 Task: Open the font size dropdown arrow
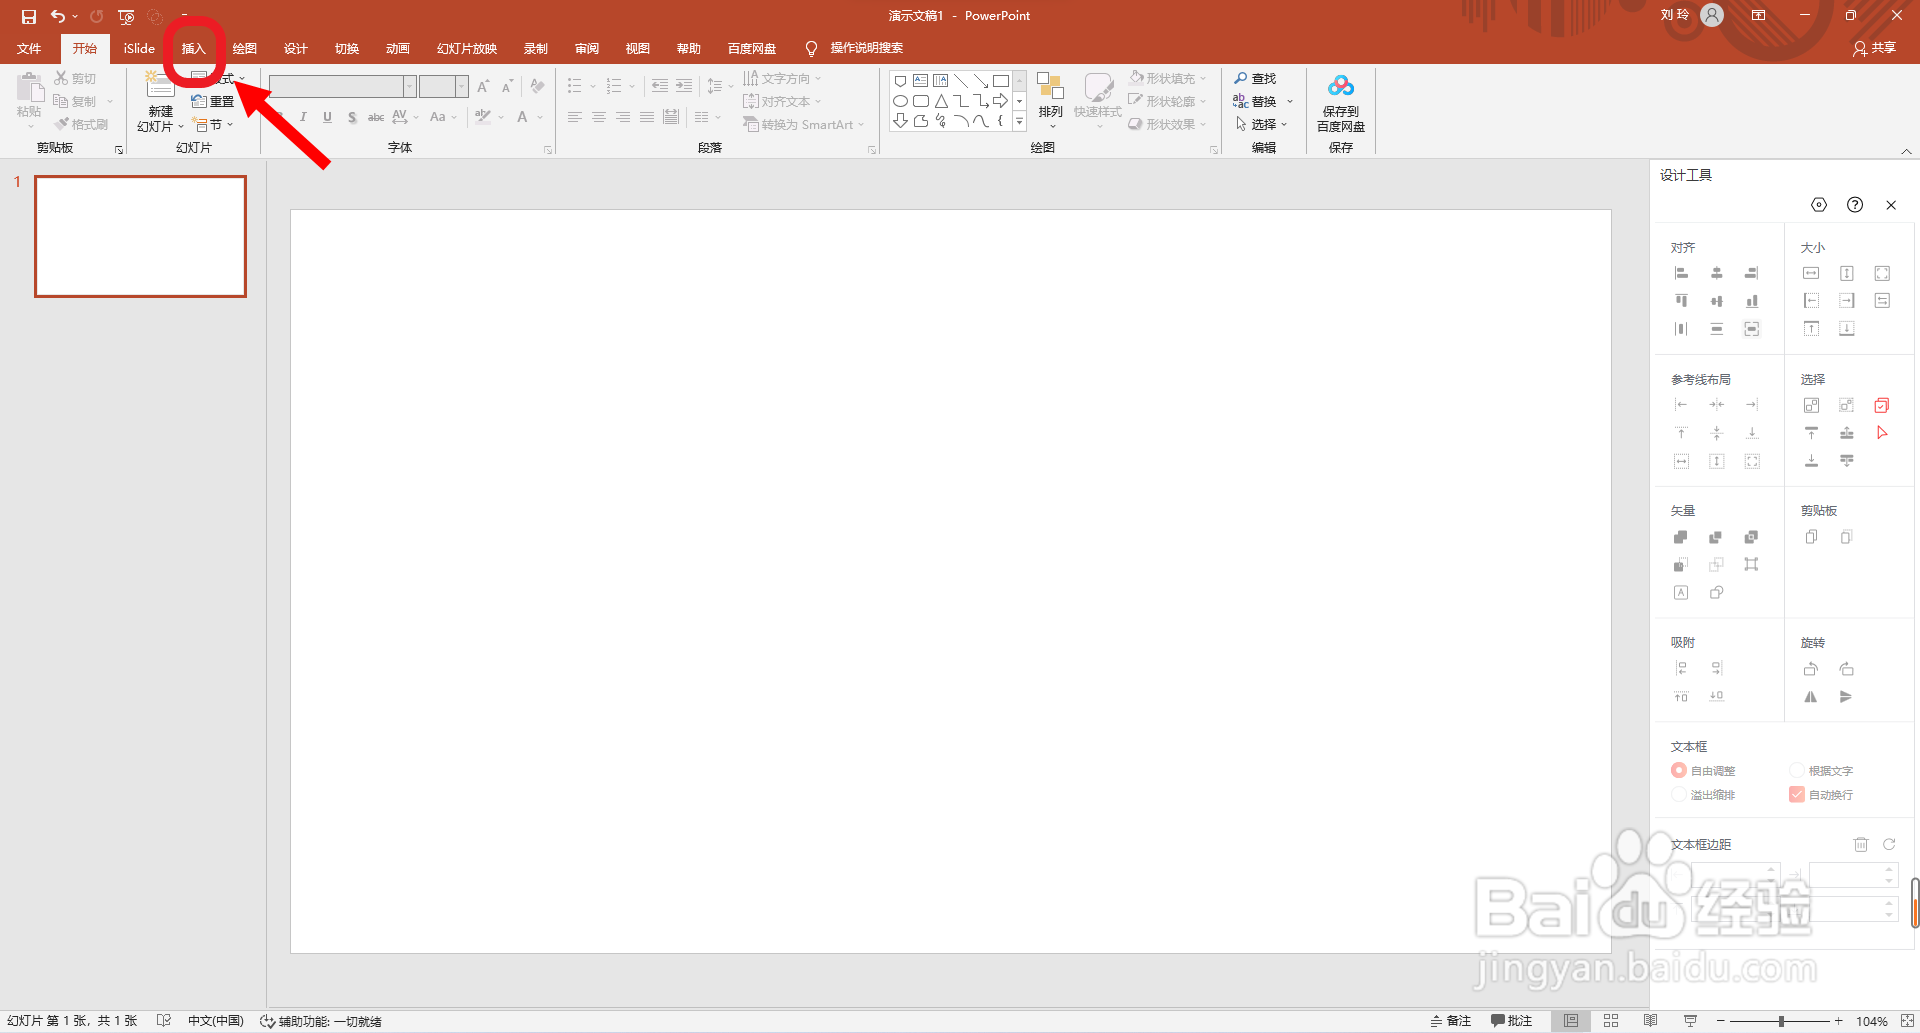coord(462,86)
